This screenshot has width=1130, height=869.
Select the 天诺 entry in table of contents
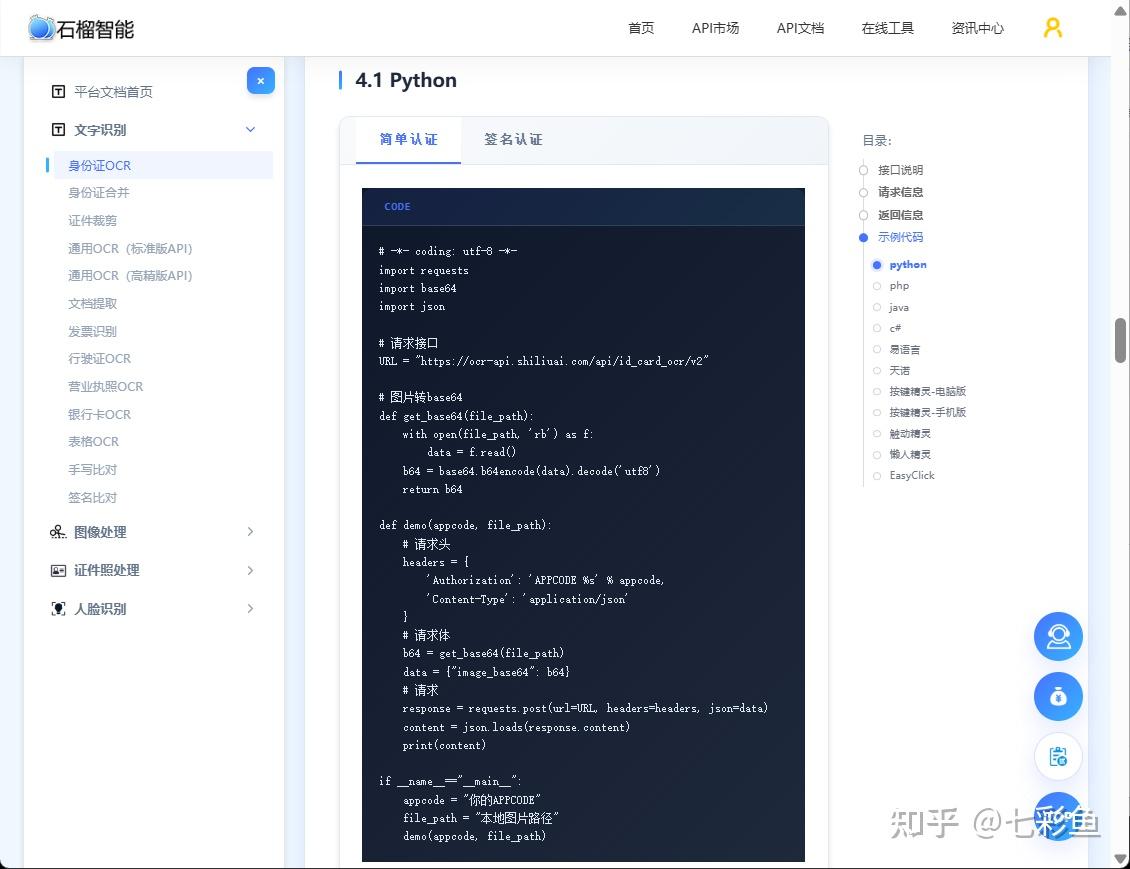[x=899, y=370]
